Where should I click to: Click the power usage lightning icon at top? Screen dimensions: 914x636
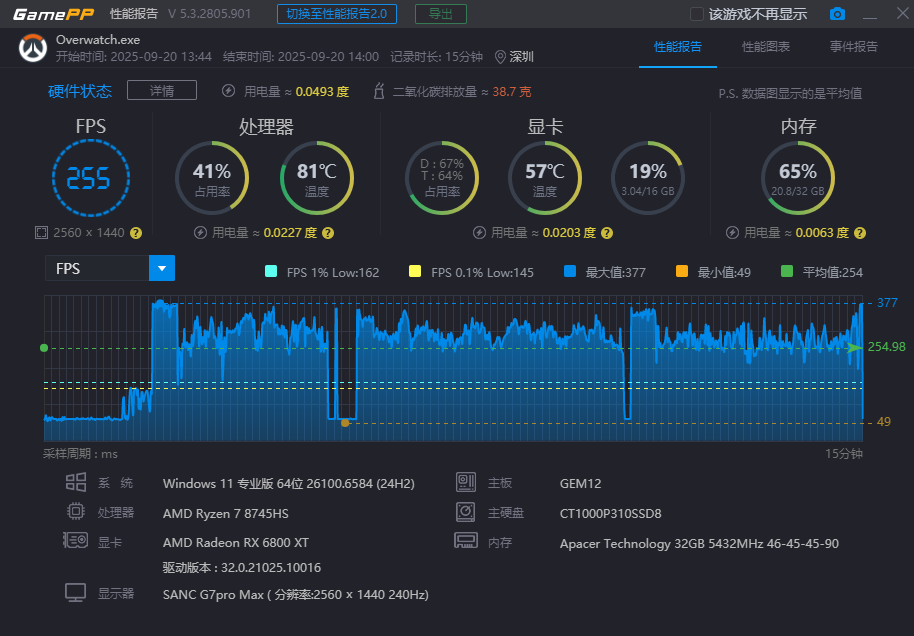pos(229,91)
